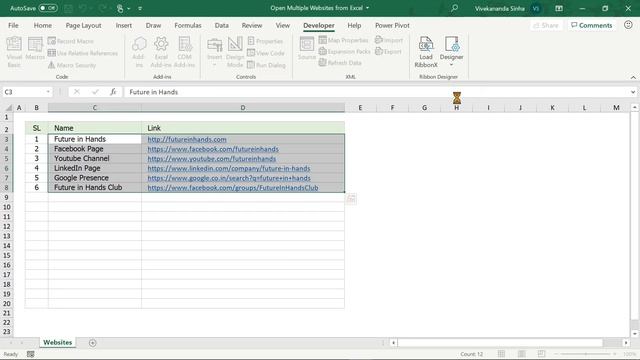640x360 pixels.
Task: Open the futureinhands.com link
Action: point(187,139)
